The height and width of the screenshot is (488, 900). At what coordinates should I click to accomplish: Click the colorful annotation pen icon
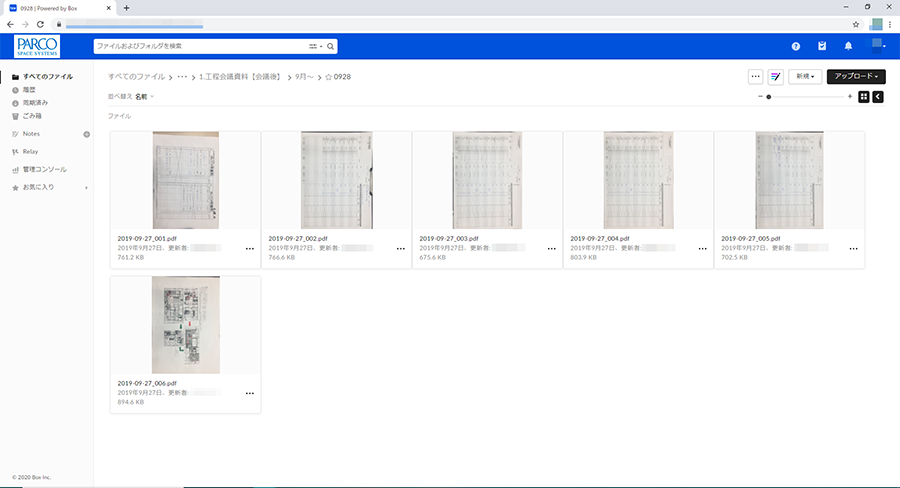775,77
